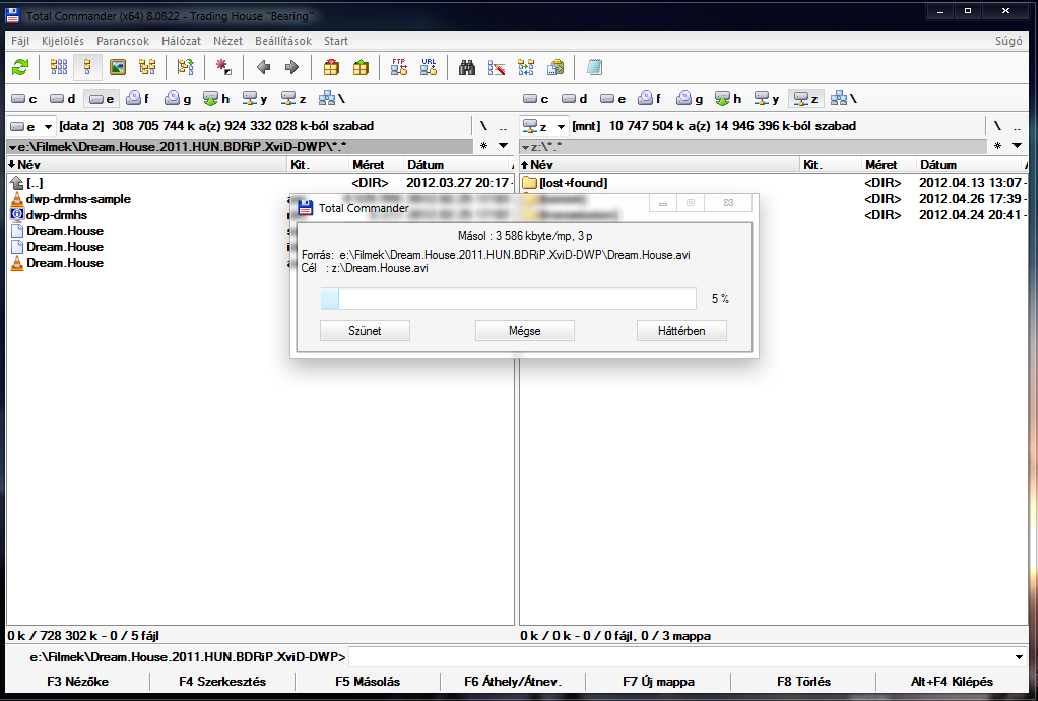Launch the multi-rename tool icon

pos(496,67)
